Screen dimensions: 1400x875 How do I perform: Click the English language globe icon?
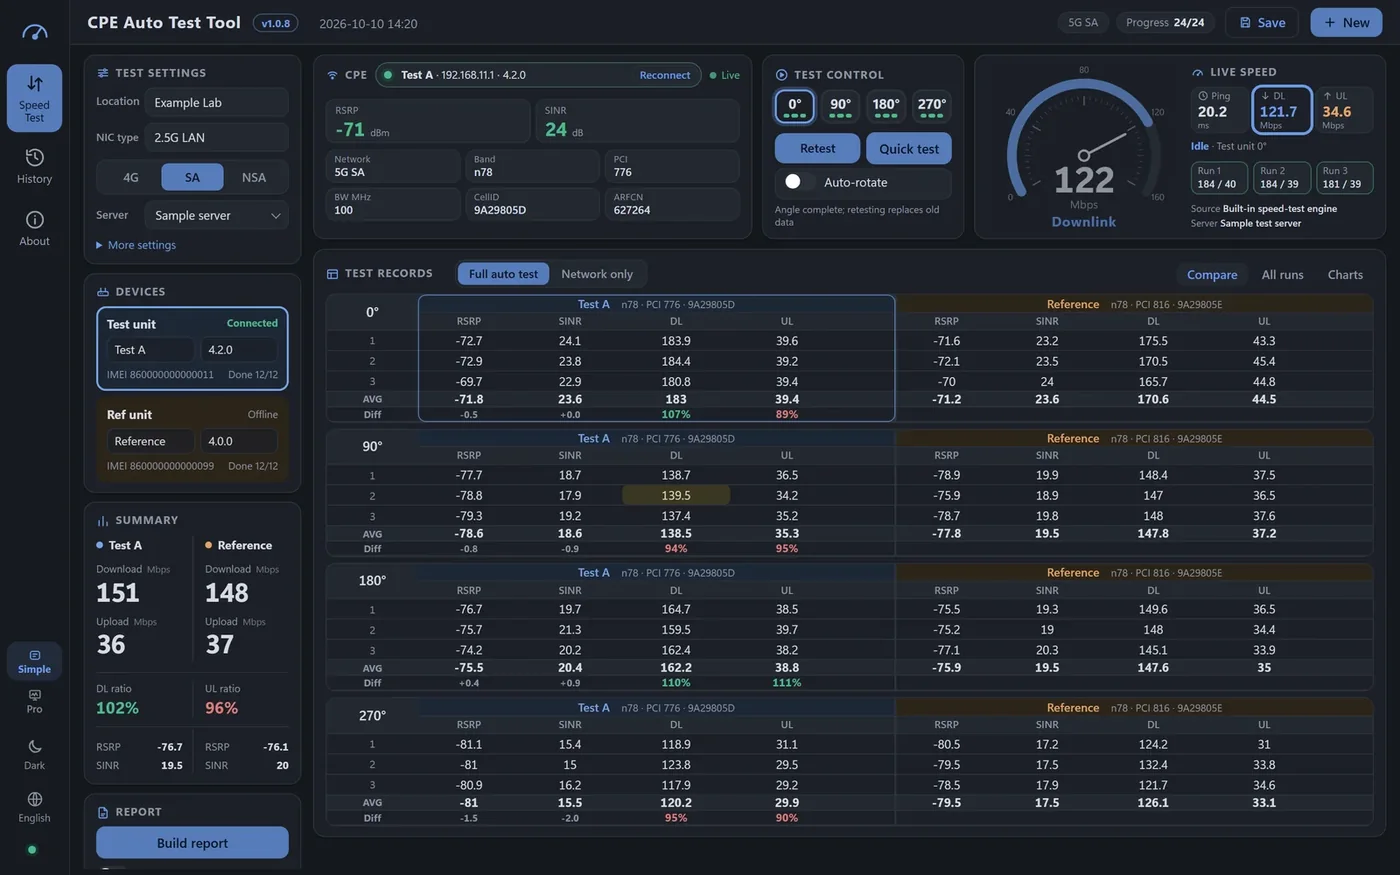(x=34, y=799)
